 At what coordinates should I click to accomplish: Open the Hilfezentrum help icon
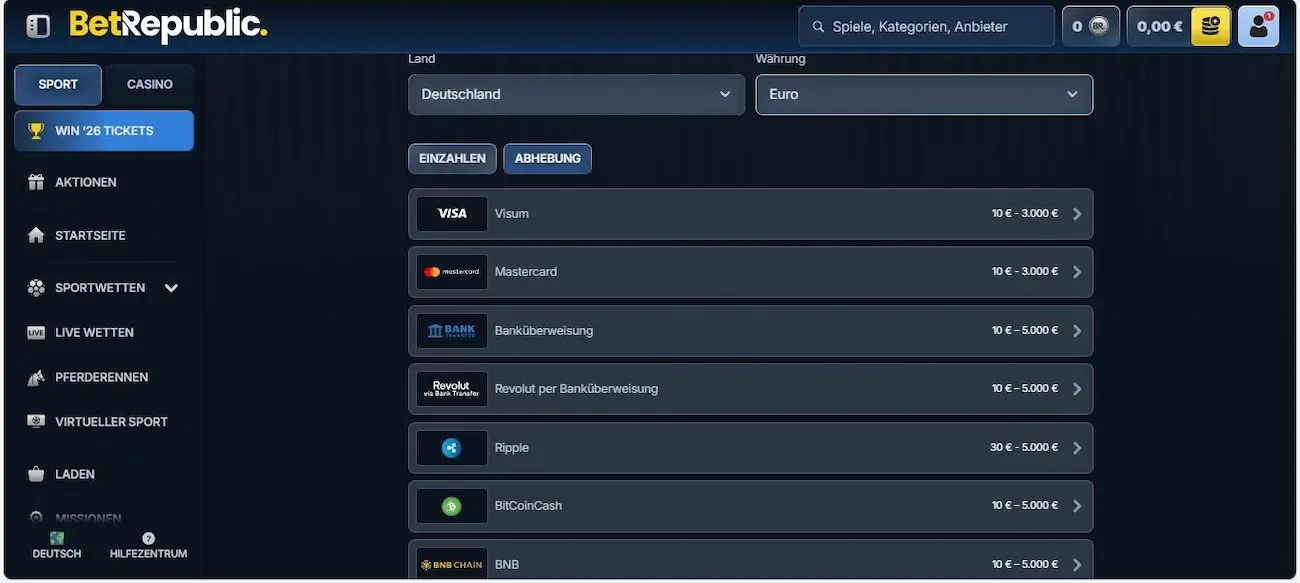tap(148, 539)
